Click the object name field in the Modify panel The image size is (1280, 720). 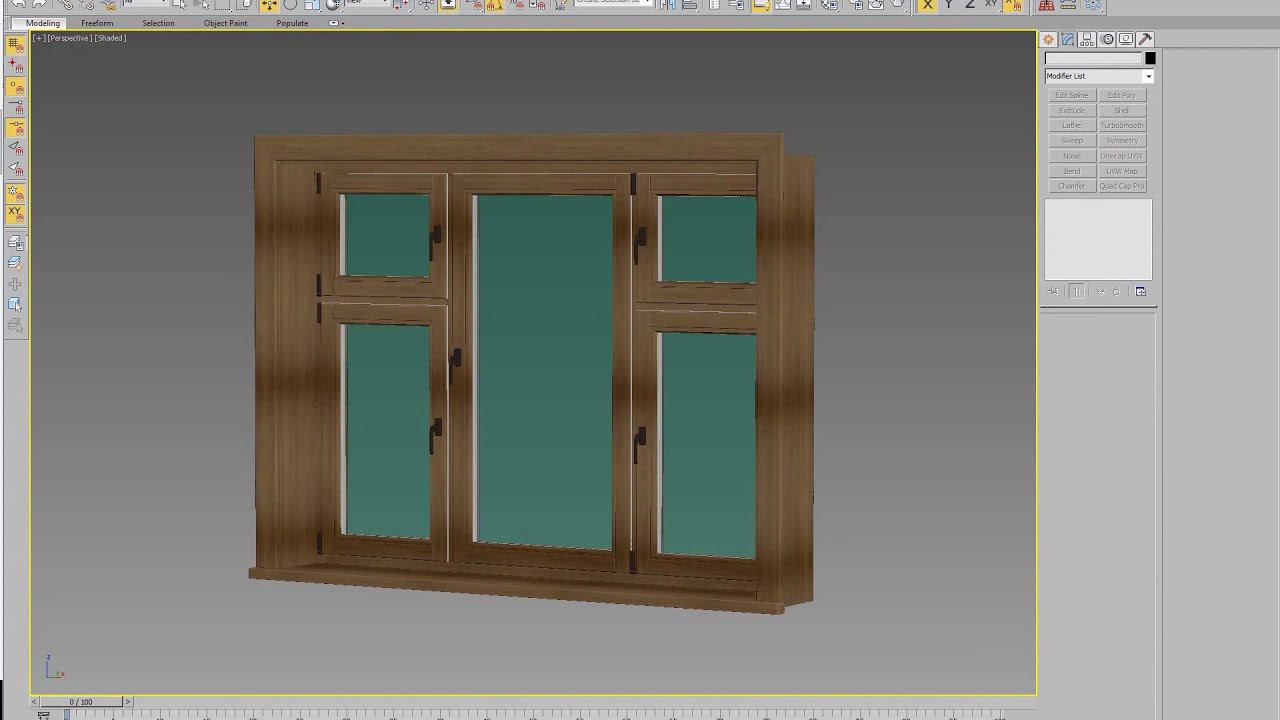[x=1093, y=58]
